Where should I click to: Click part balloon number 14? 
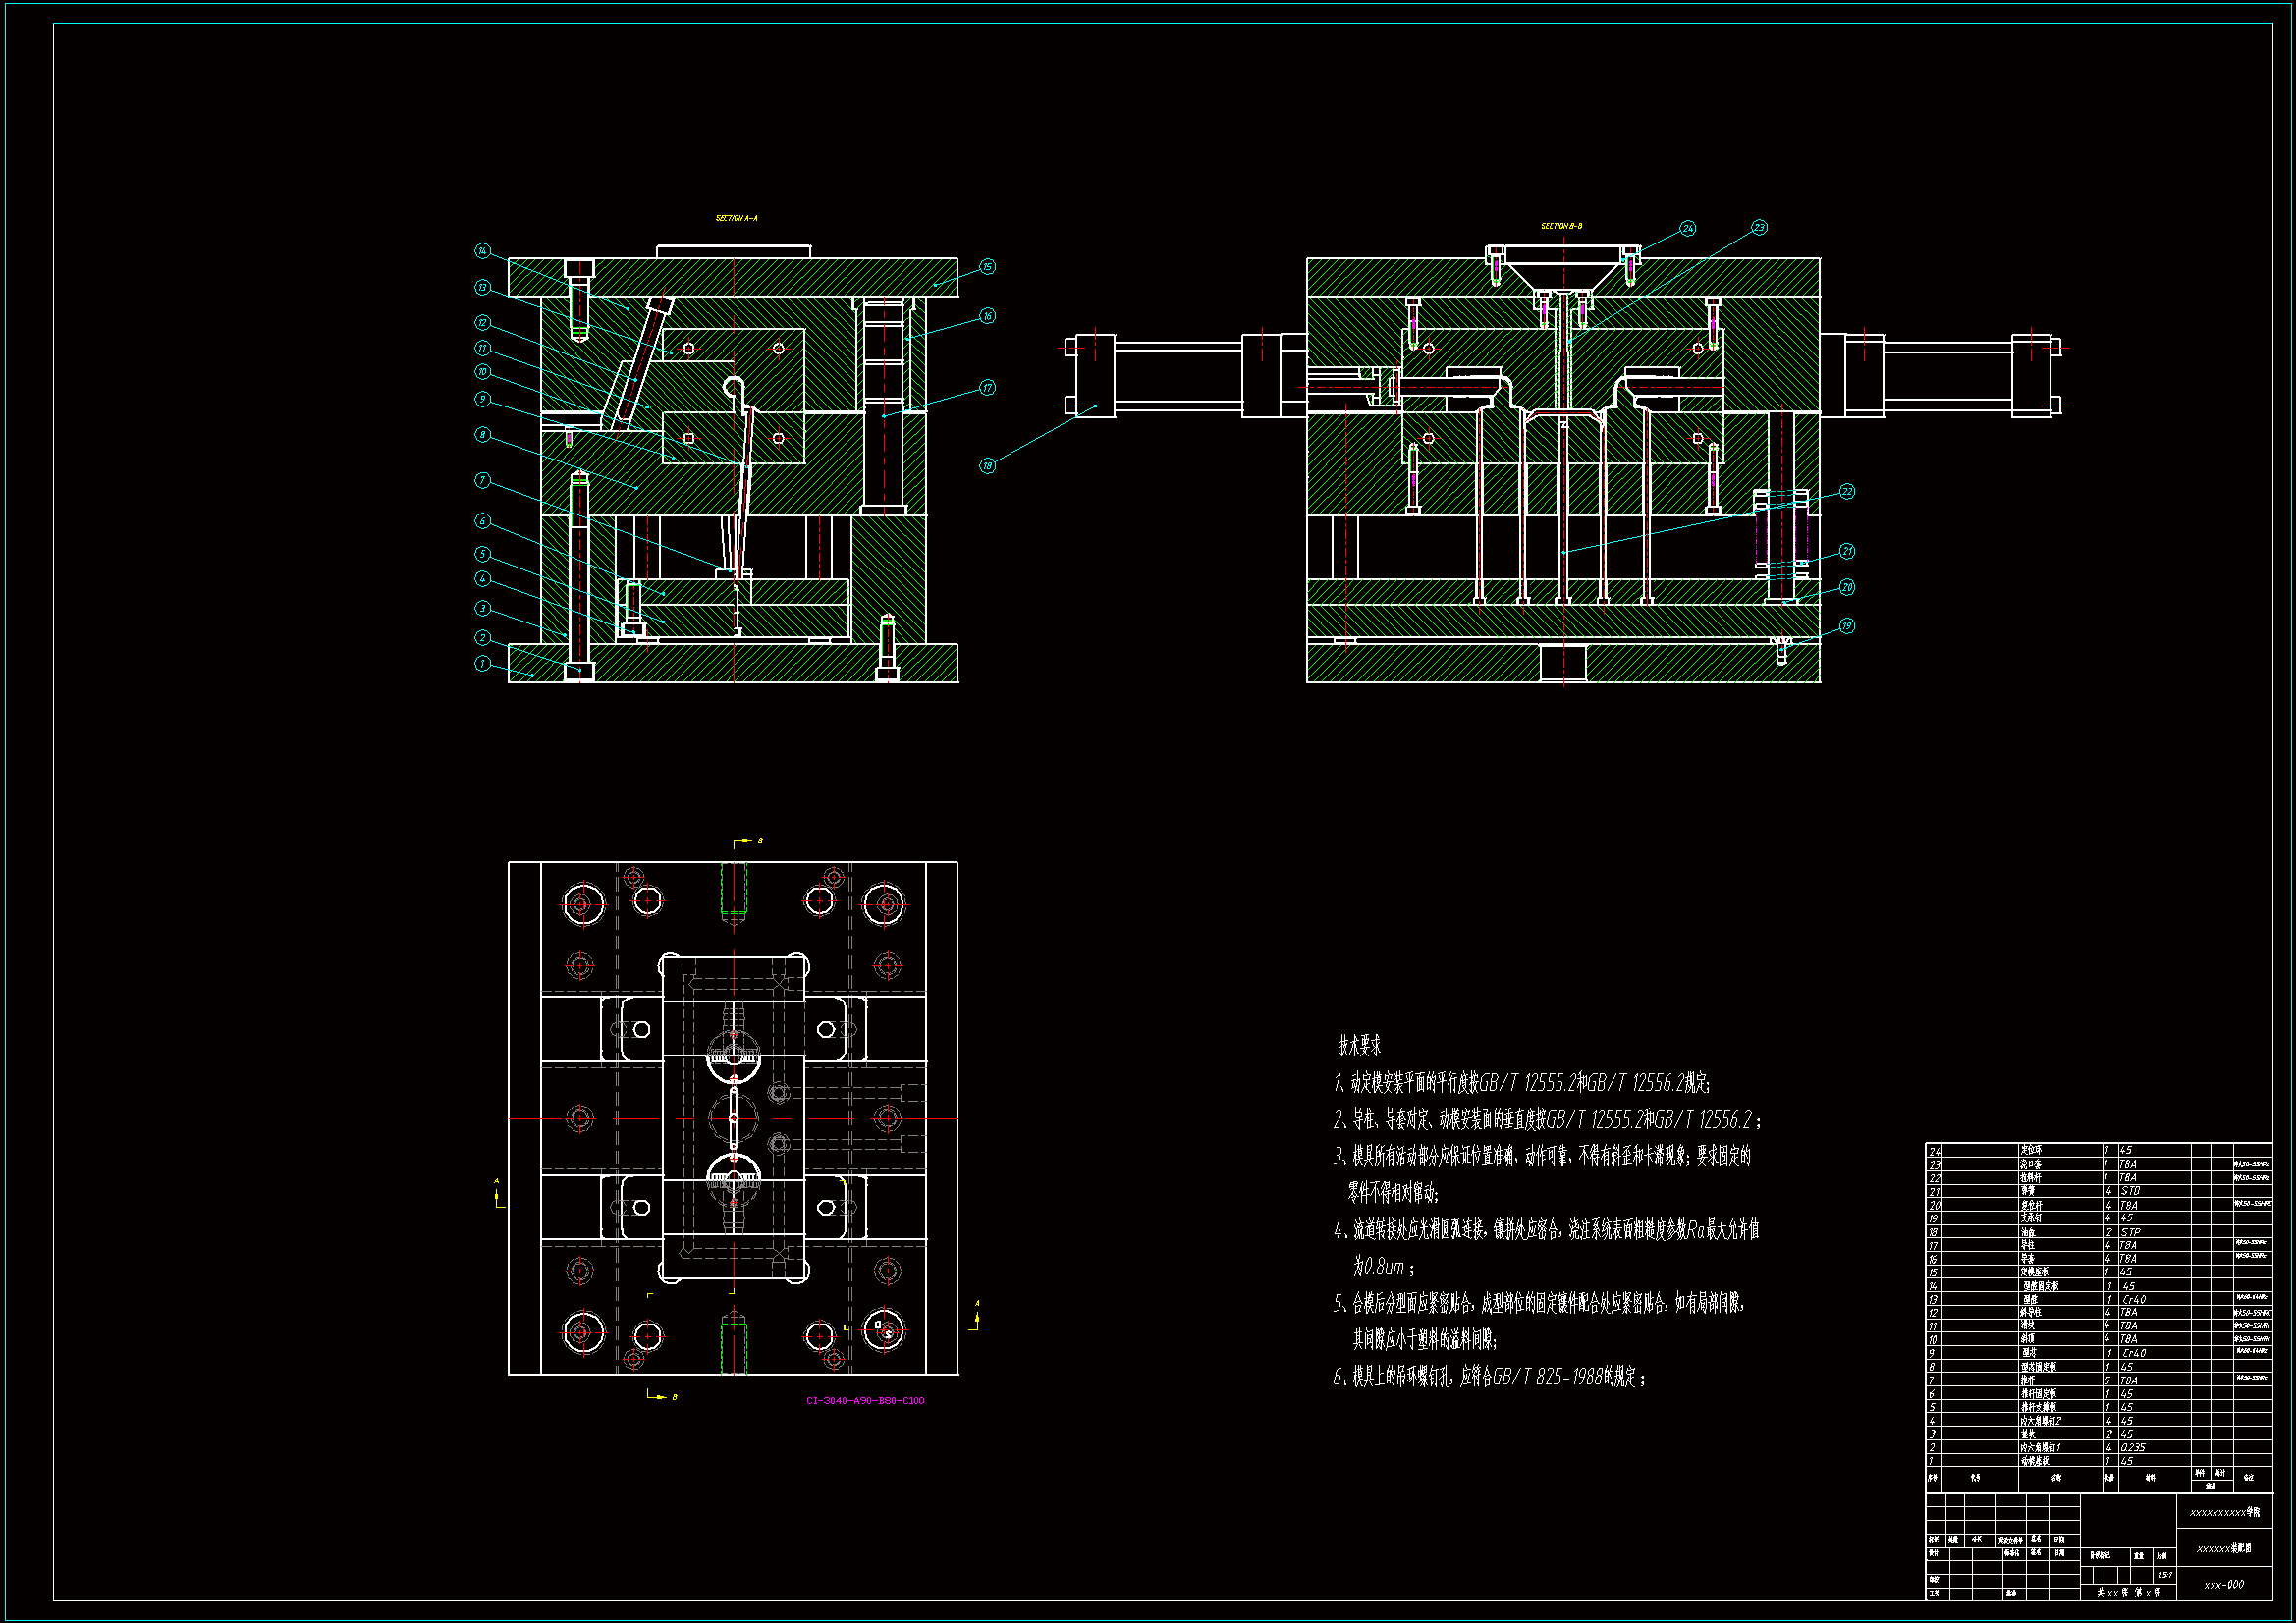point(483,251)
